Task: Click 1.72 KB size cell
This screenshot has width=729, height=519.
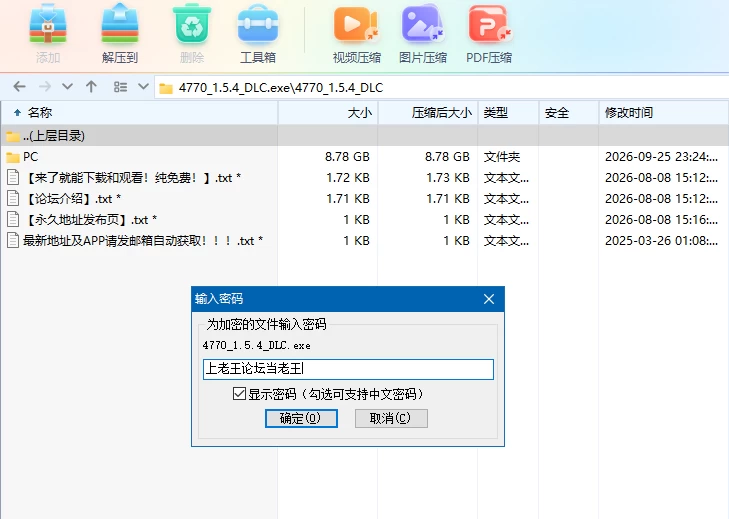Action: (x=348, y=178)
